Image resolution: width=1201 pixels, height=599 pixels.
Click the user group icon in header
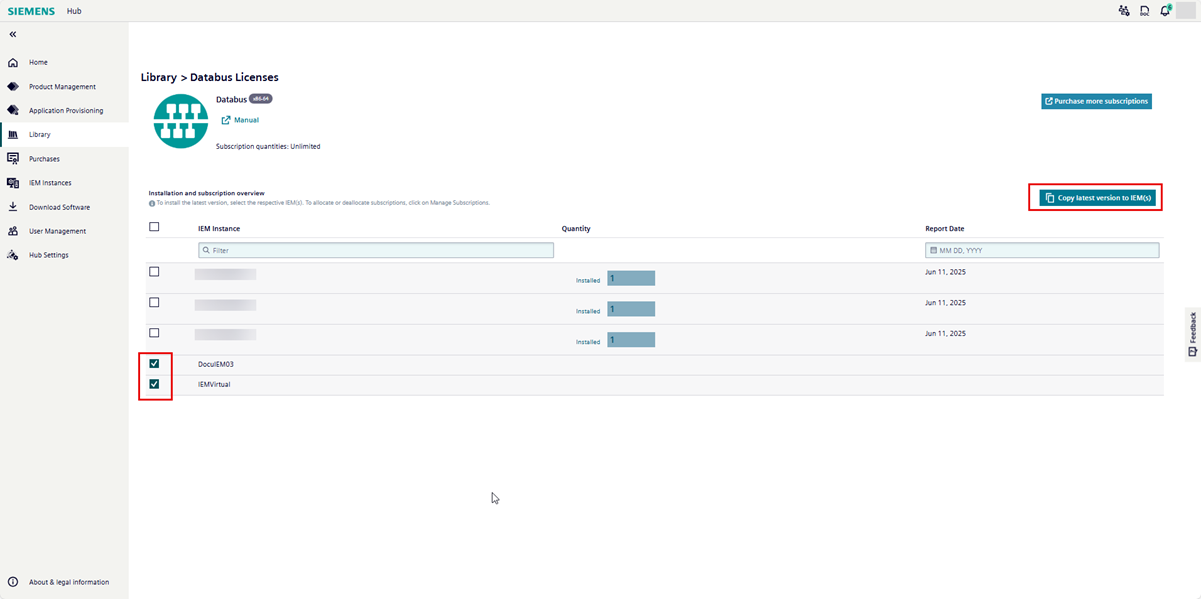click(x=1123, y=11)
